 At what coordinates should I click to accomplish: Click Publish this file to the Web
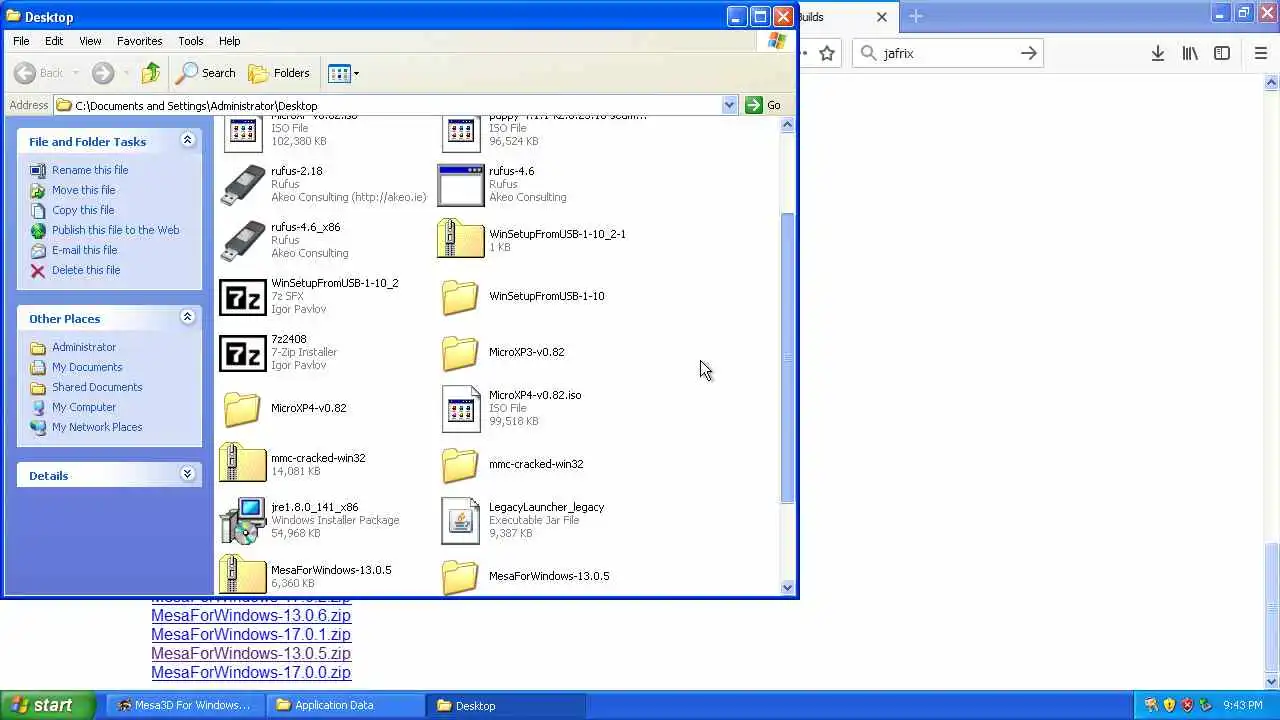click(116, 230)
